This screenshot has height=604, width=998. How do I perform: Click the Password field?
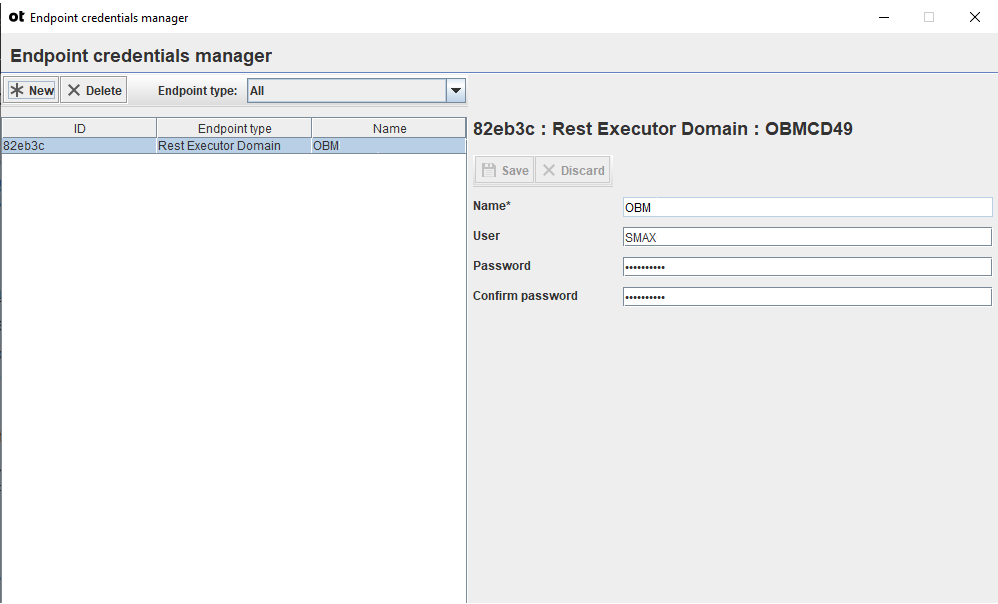coord(805,266)
